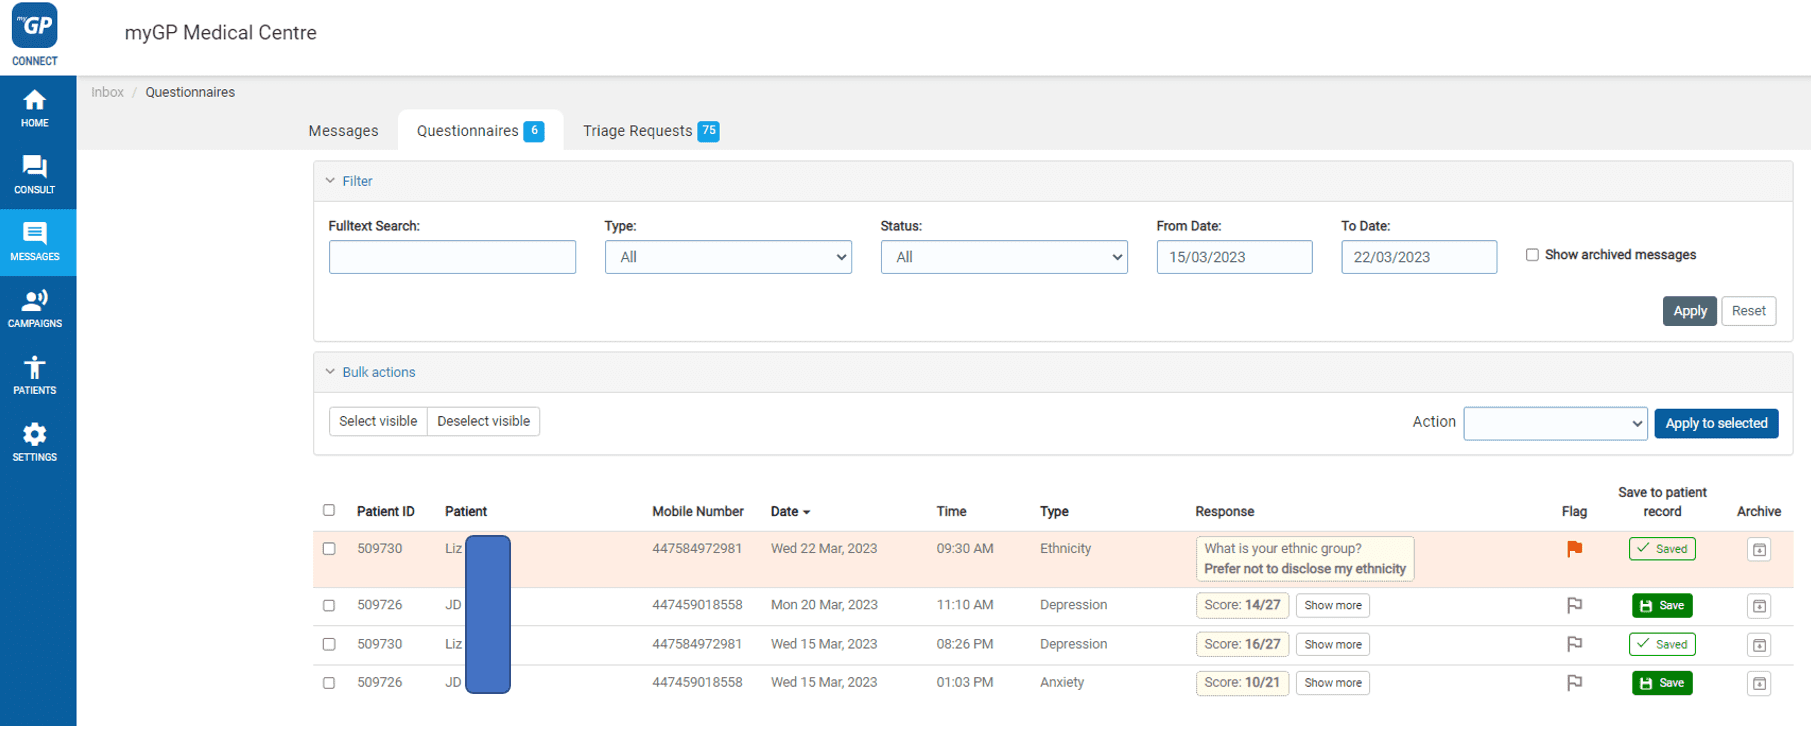Open the bulk Action dropdown

pyautogui.click(x=1555, y=423)
